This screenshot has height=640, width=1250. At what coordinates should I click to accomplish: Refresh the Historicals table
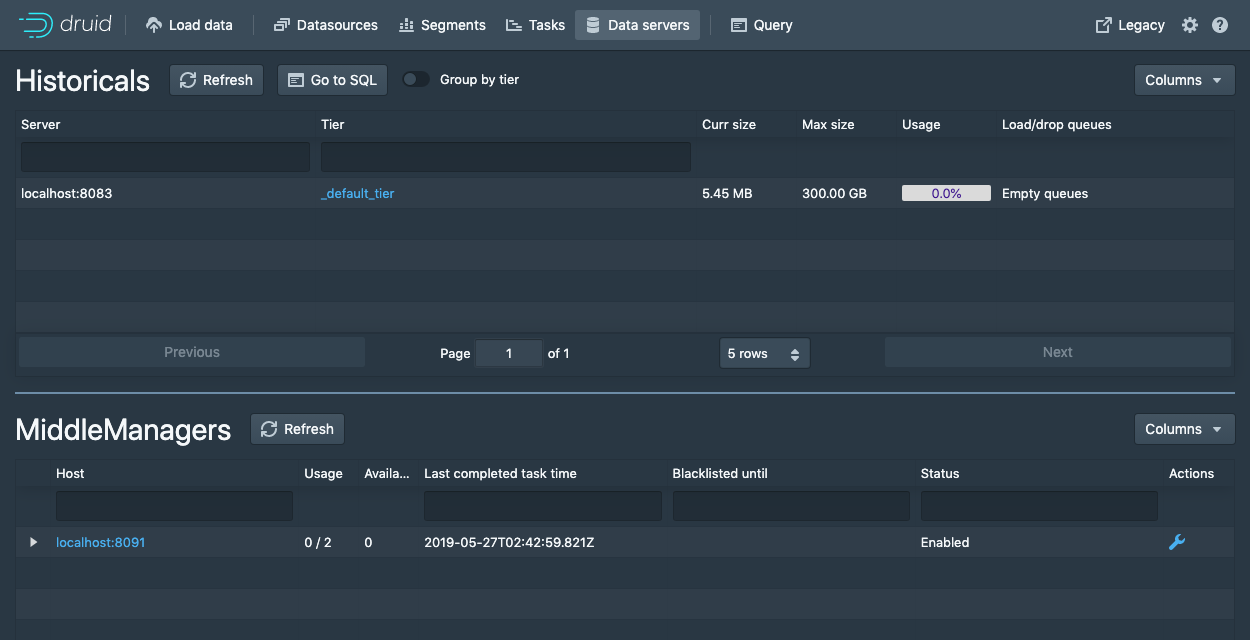tap(216, 80)
